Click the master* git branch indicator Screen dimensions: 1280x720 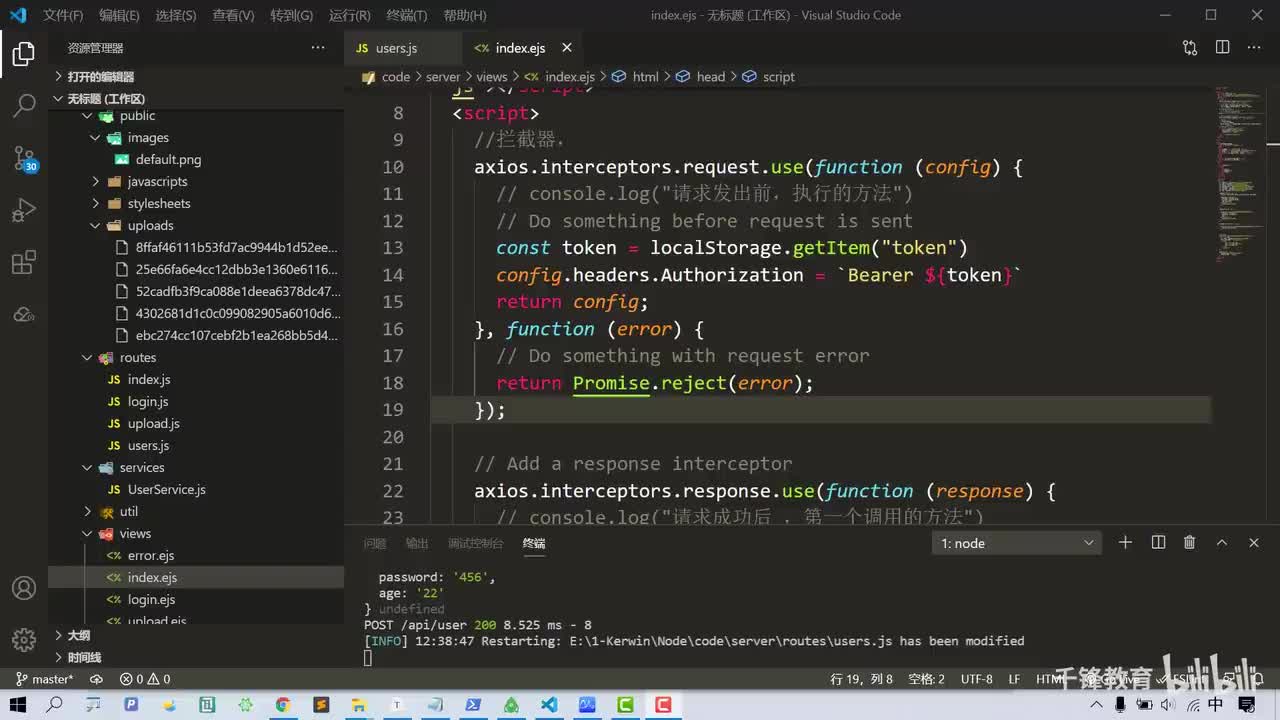[x=45, y=679]
